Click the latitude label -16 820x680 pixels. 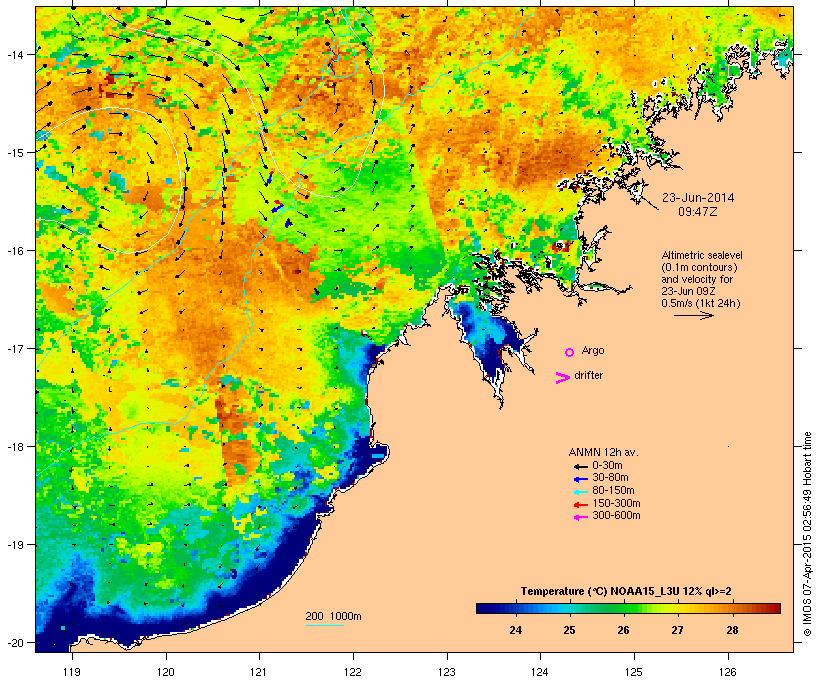(x=16, y=251)
